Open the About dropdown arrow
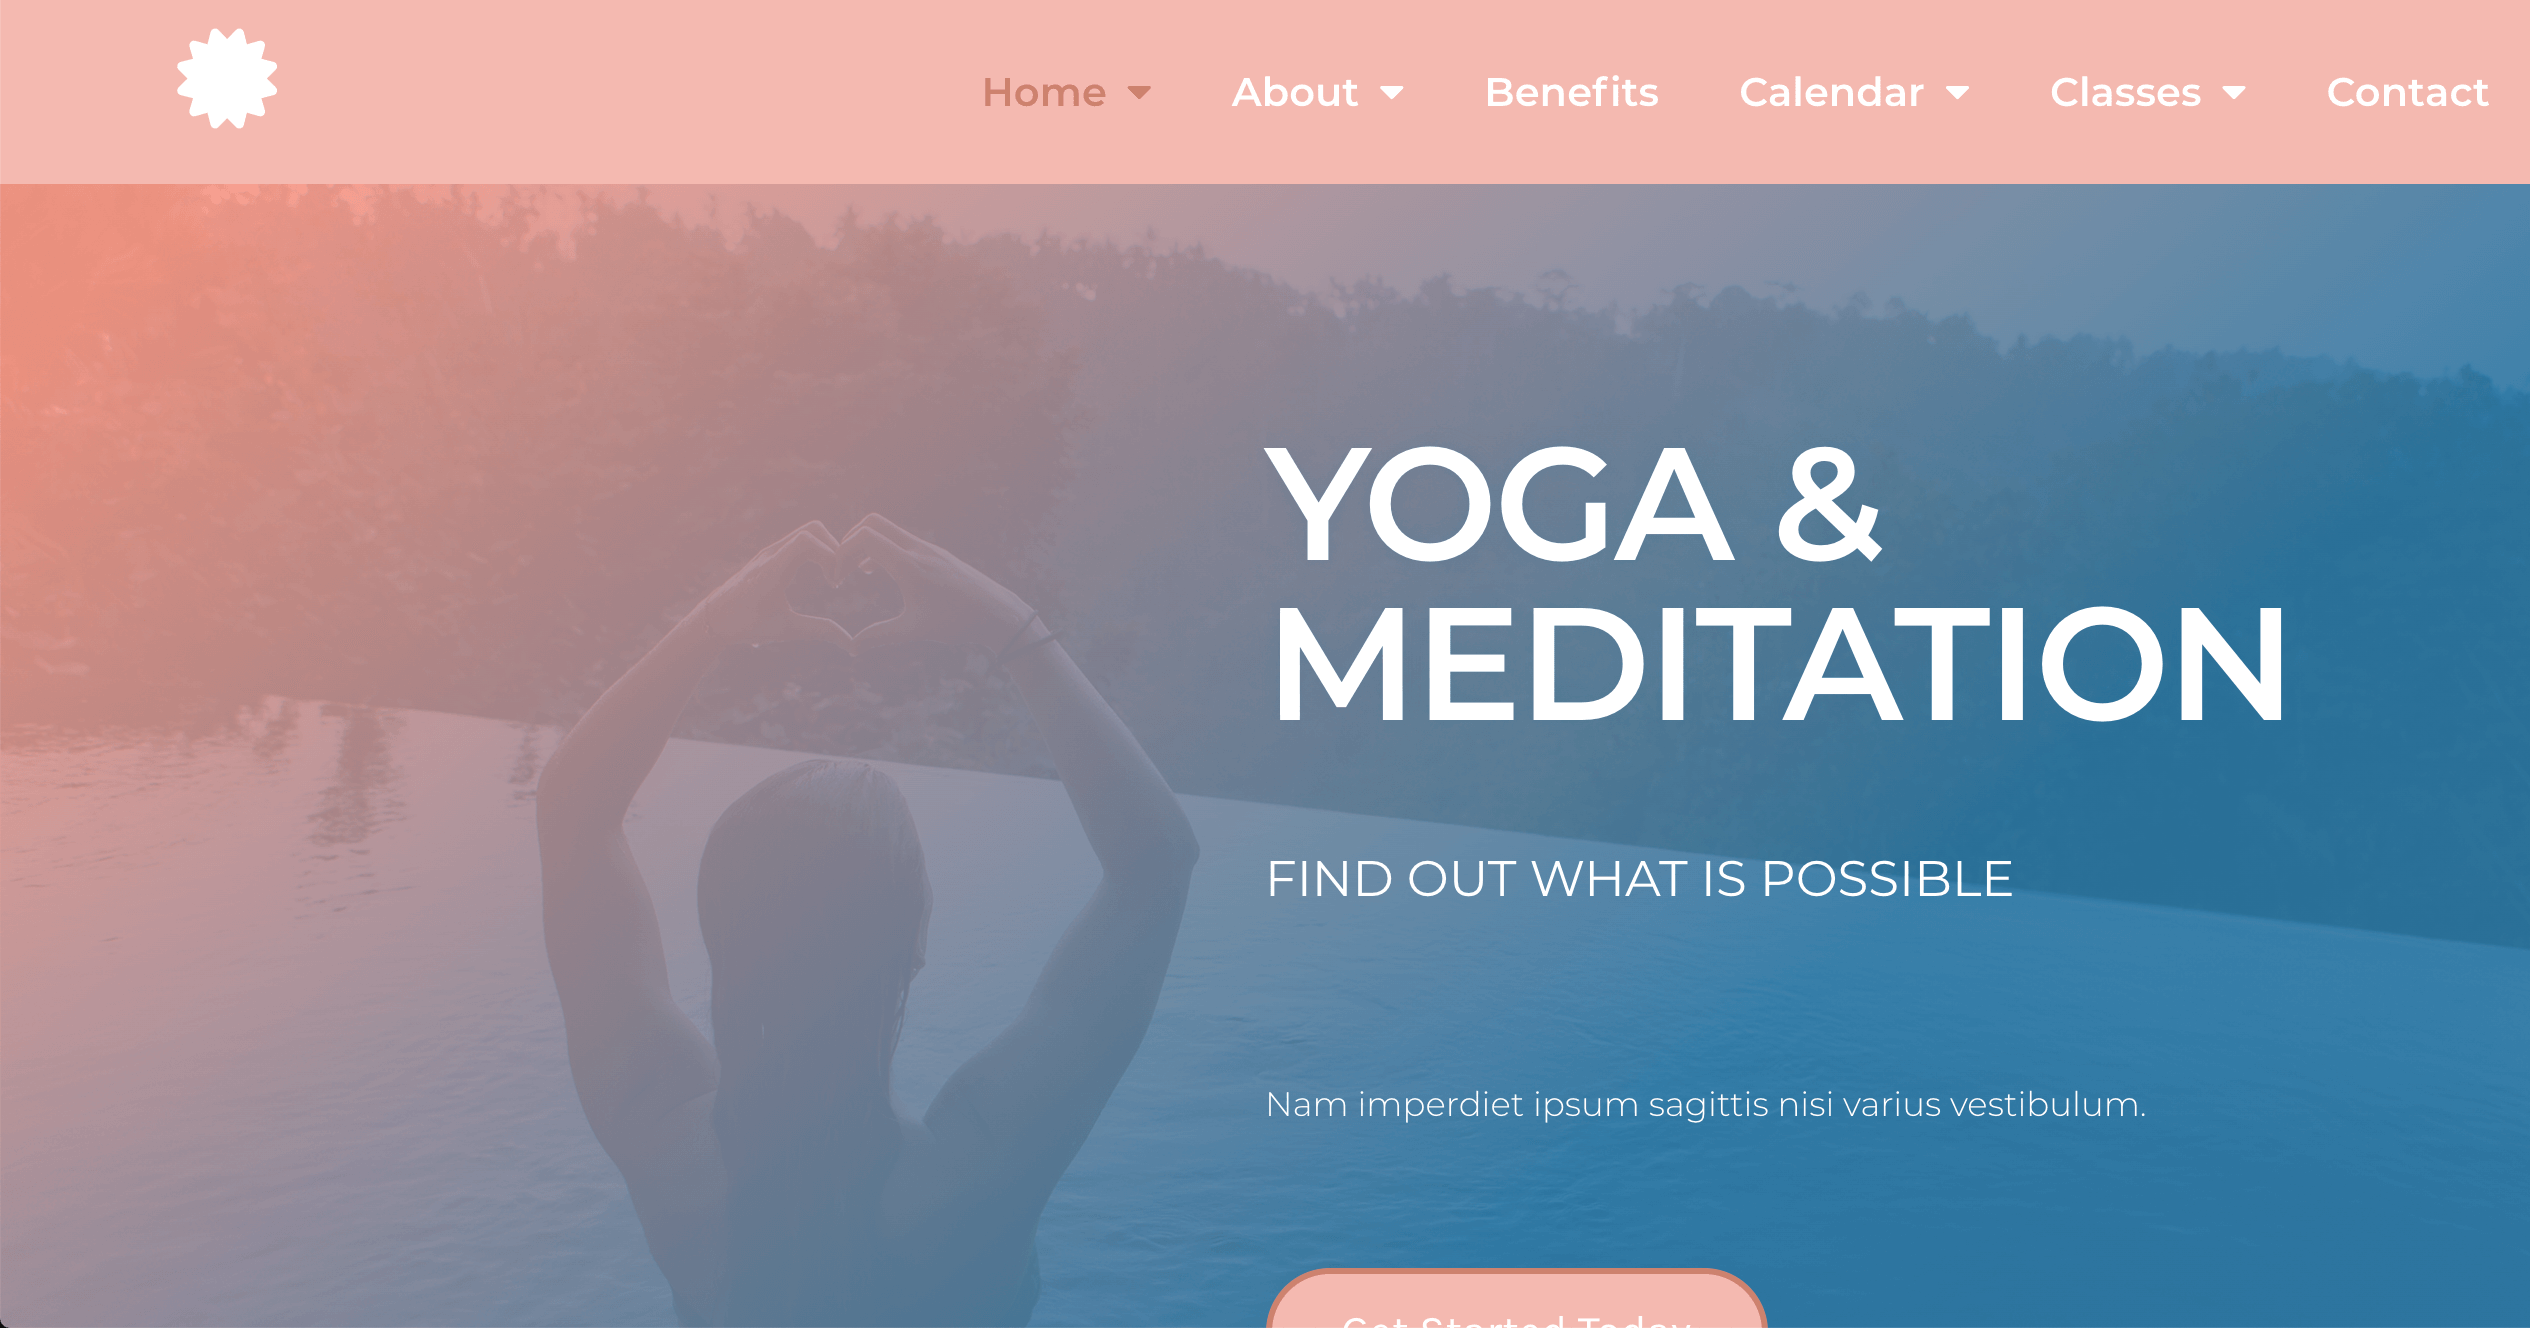The image size is (2530, 1328). click(x=1391, y=93)
